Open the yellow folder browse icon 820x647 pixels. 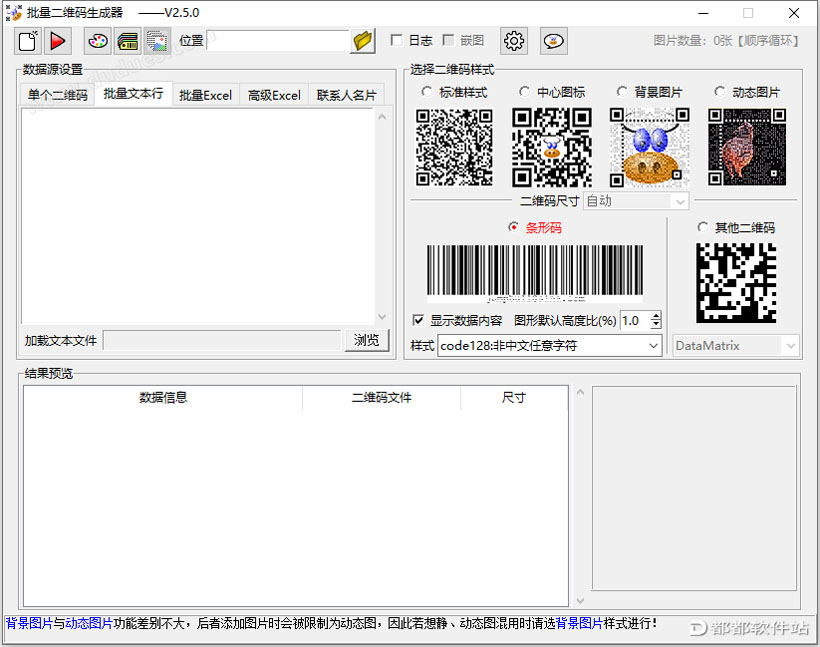pyautogui.click(x=362, y=41)
